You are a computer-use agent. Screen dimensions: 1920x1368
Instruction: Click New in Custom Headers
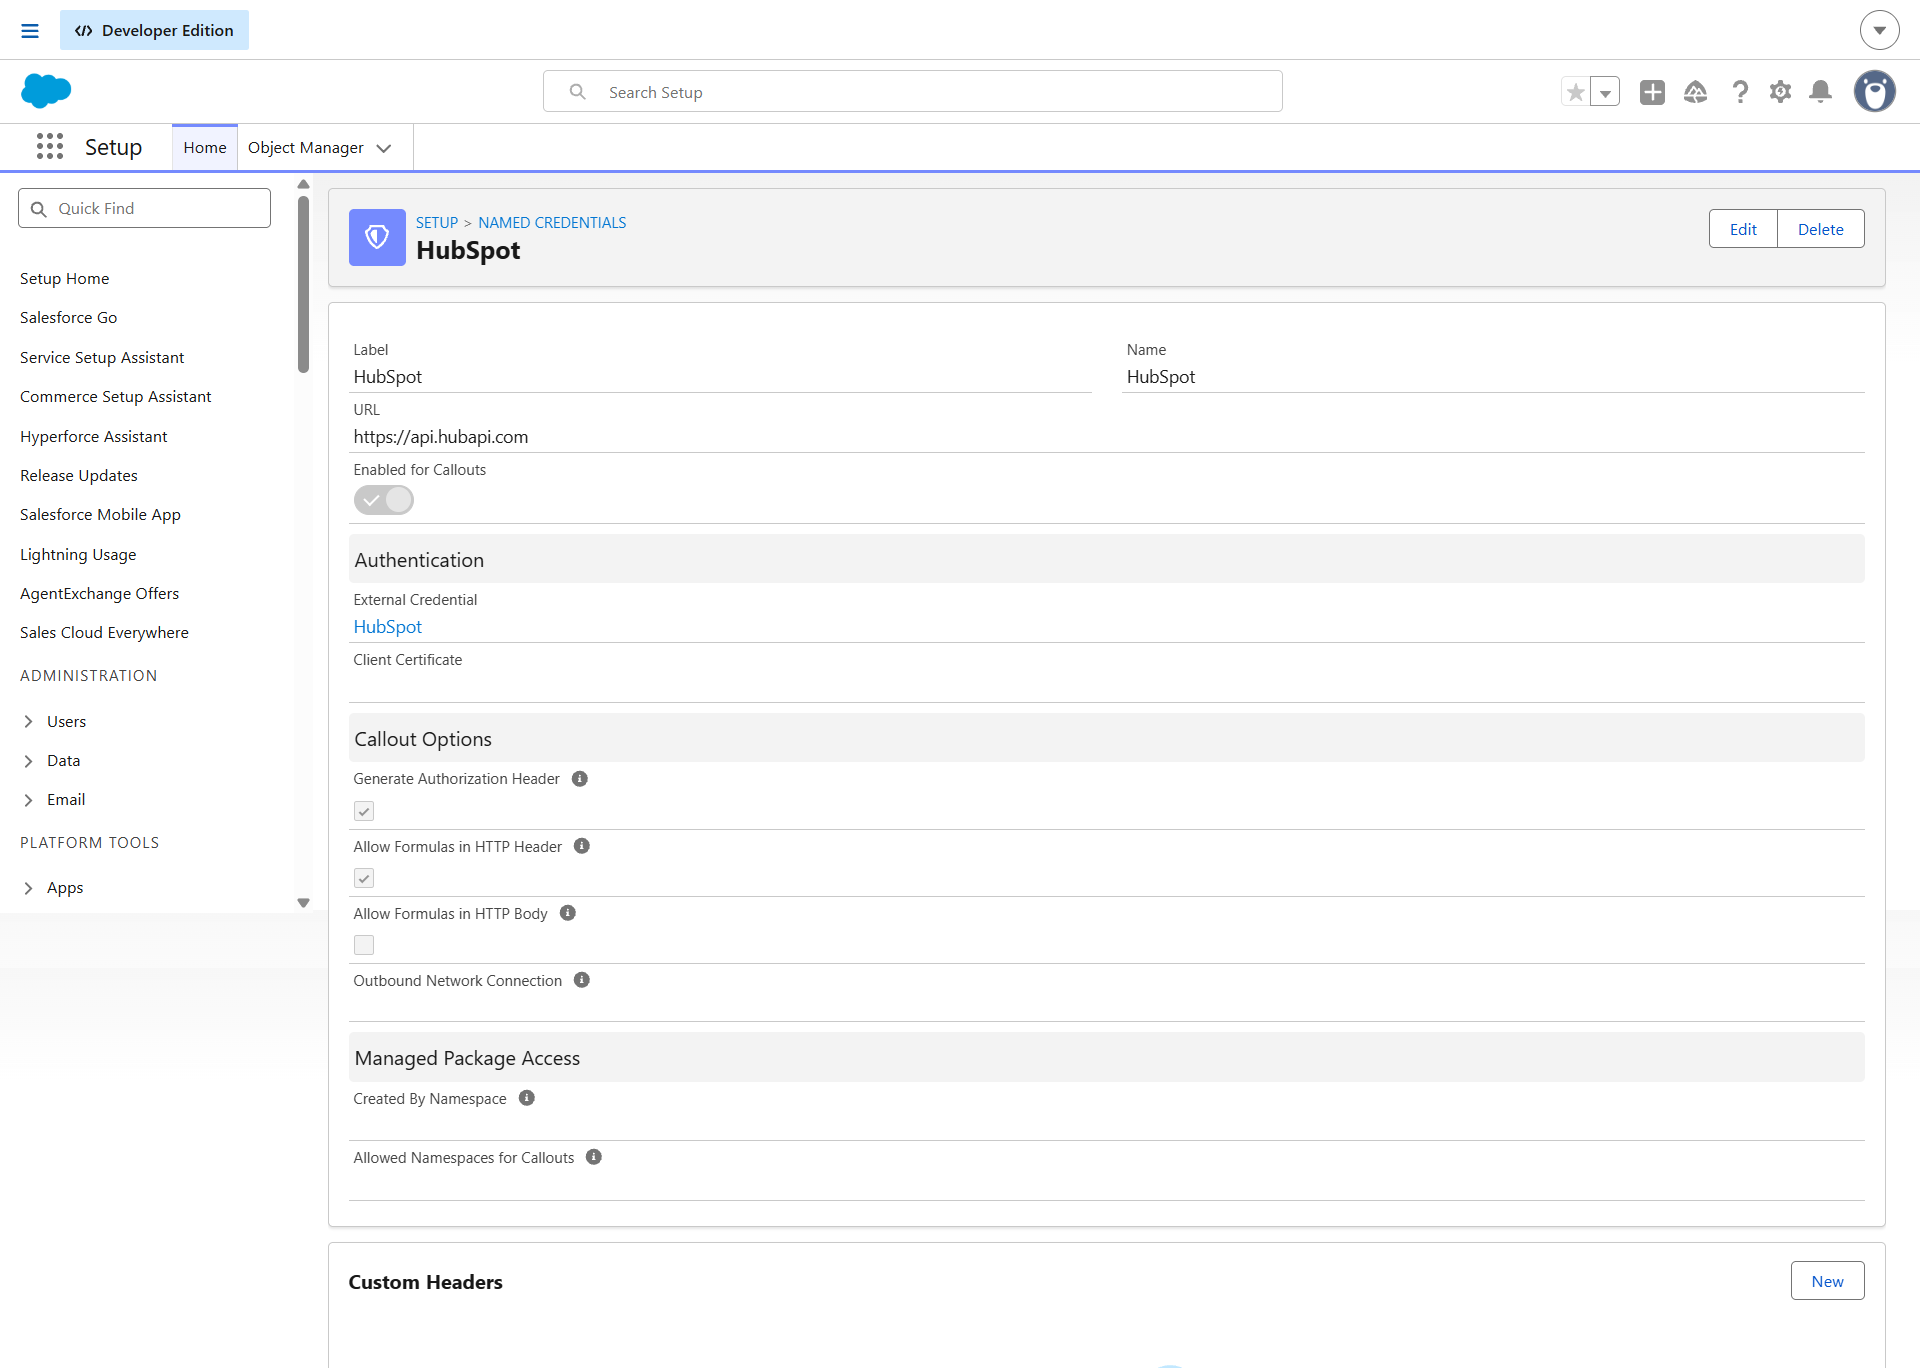pyautogui.click(x=1827, y=1281)
